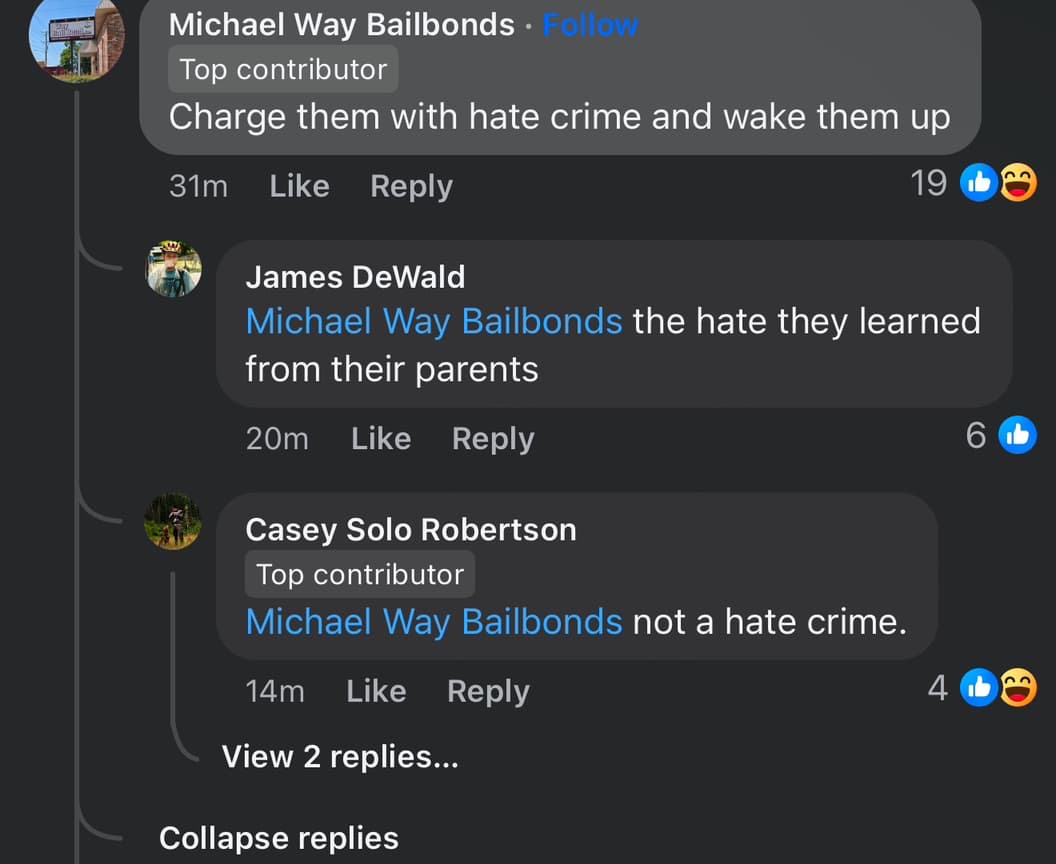This screenshot has width=1056, height=864.
Task: Expand 'View 2 replies...' under Casey's comment
Action: 340,757
